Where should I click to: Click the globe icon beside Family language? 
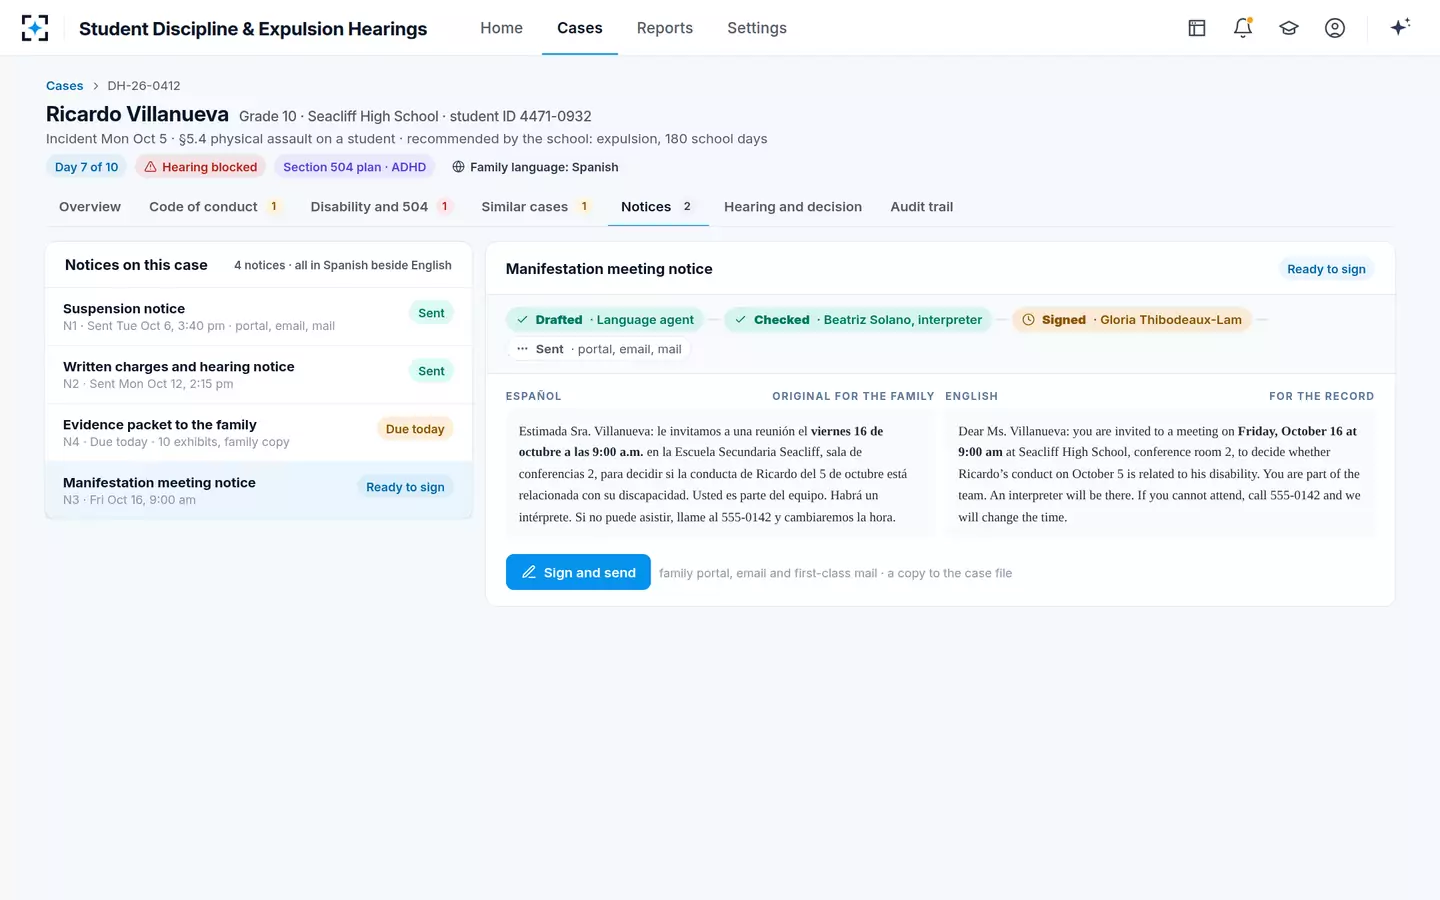pos(458,167)
